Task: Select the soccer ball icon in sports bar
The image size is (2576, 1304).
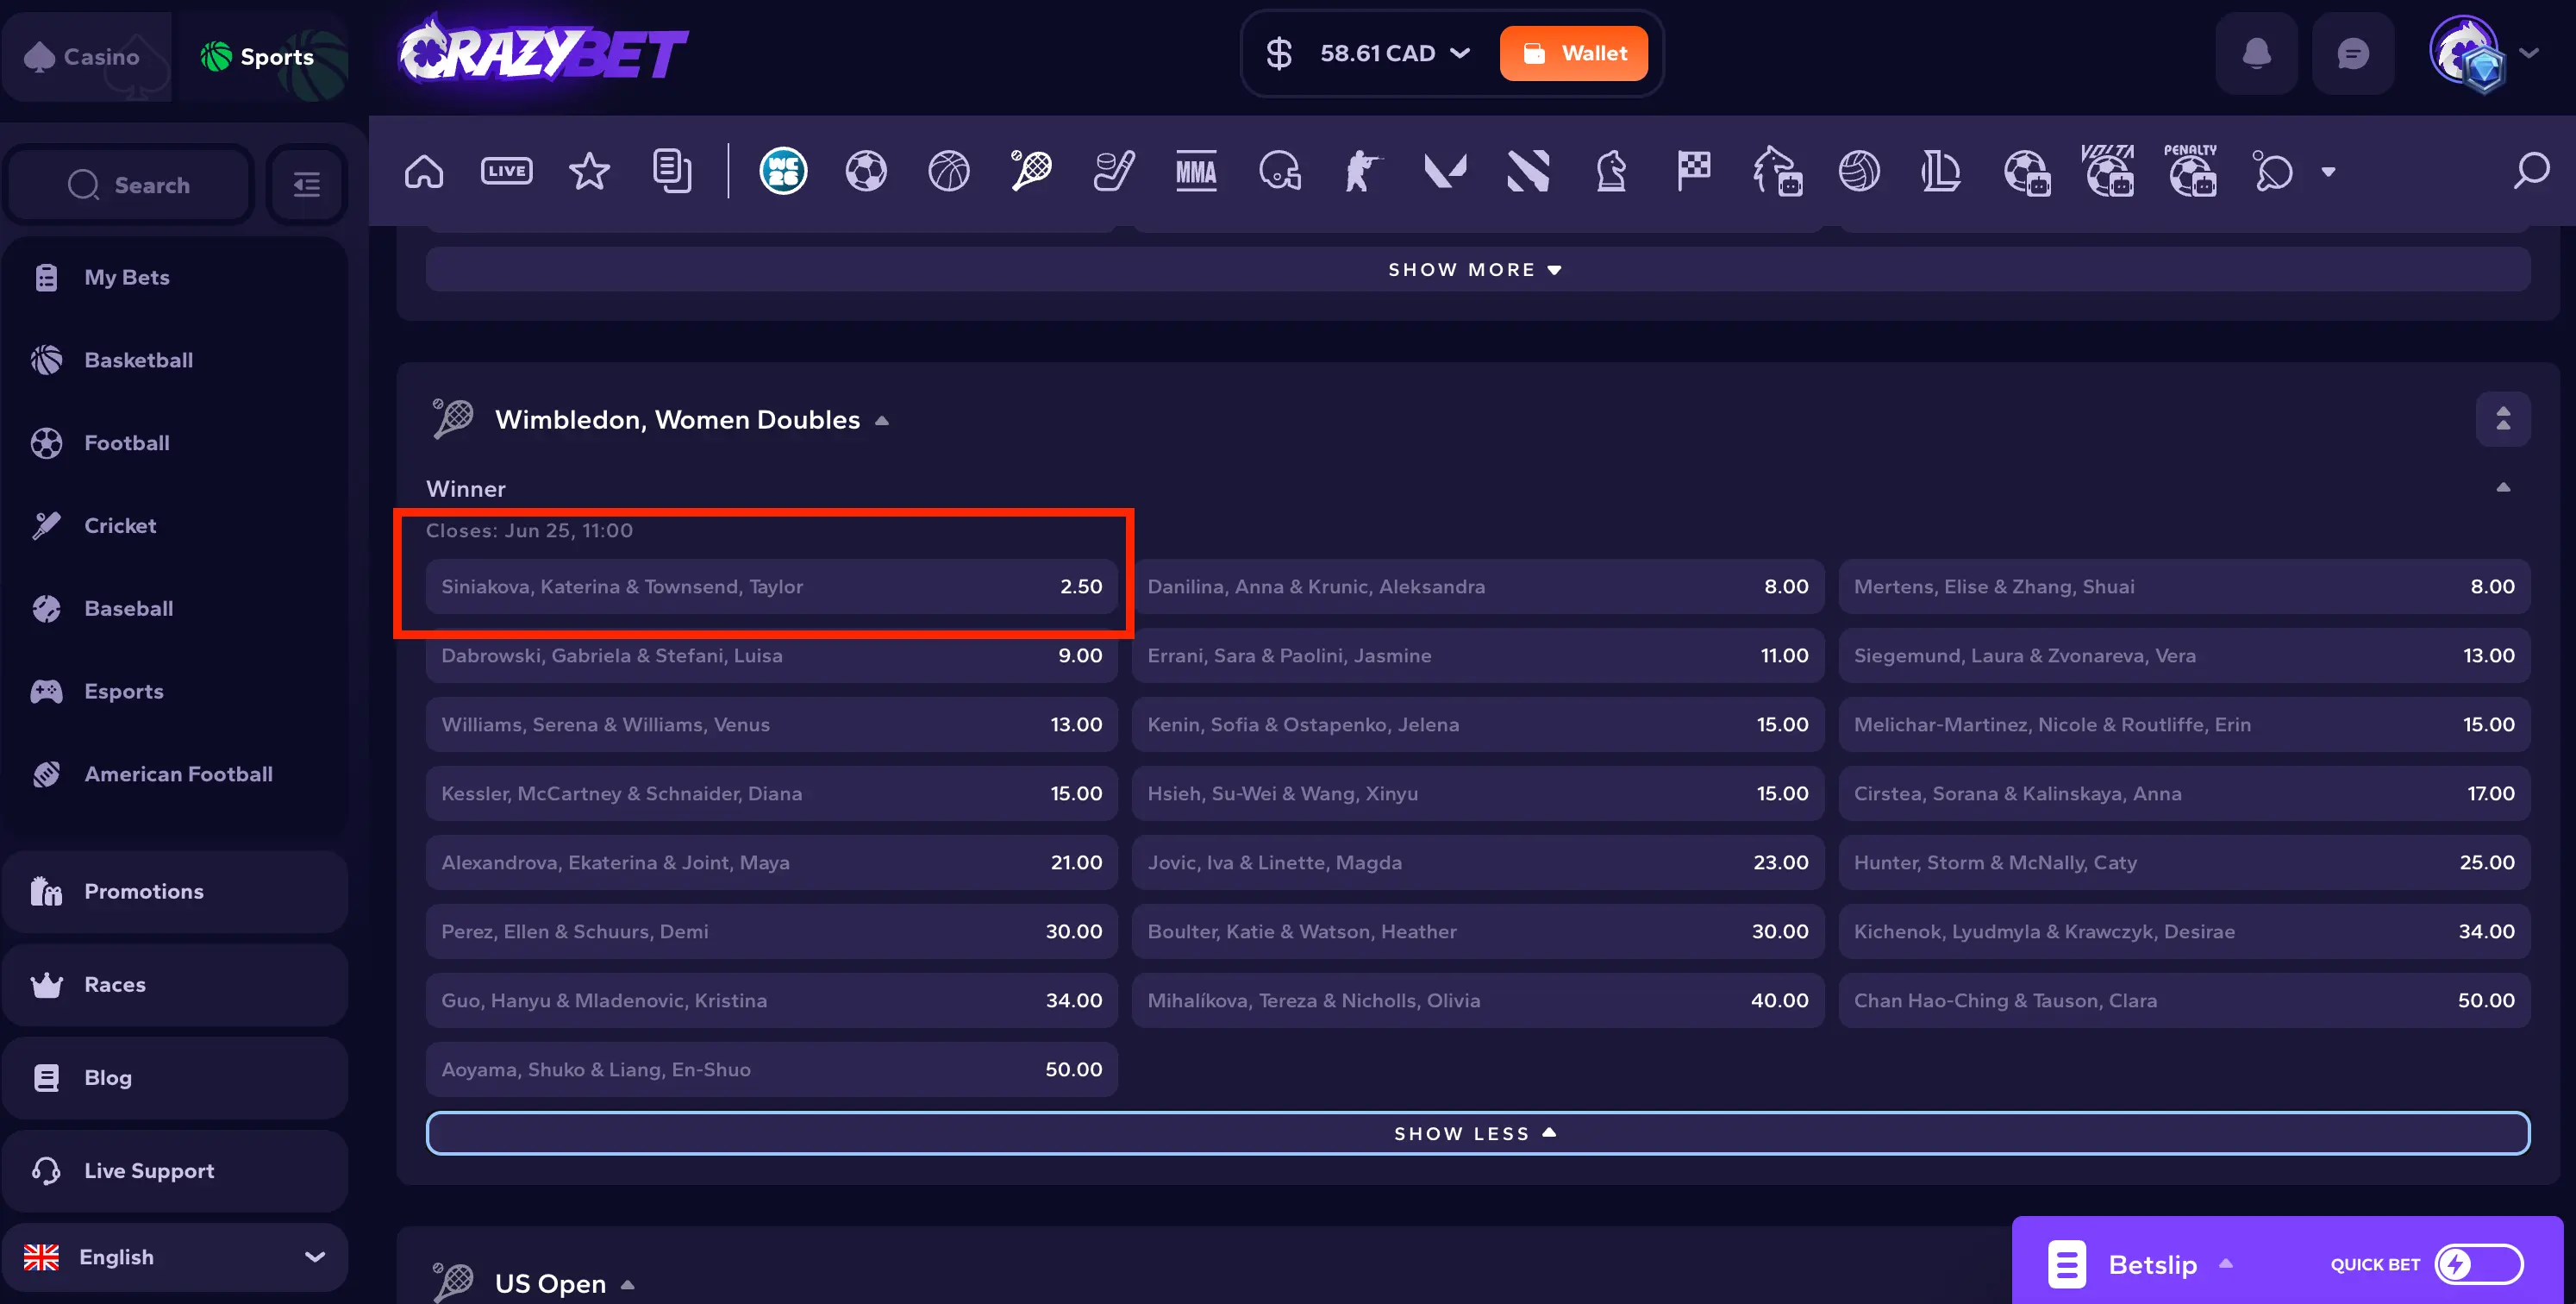Action: point(866,171)
